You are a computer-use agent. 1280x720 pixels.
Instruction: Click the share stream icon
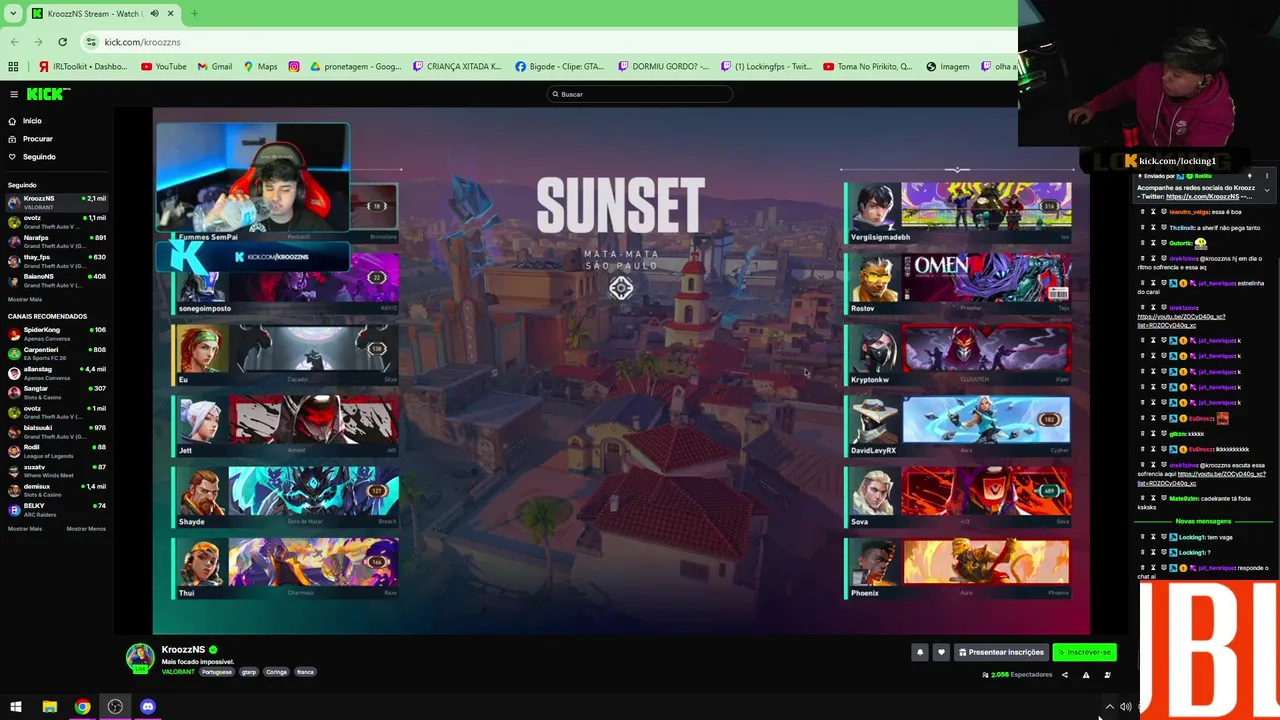1065,675
